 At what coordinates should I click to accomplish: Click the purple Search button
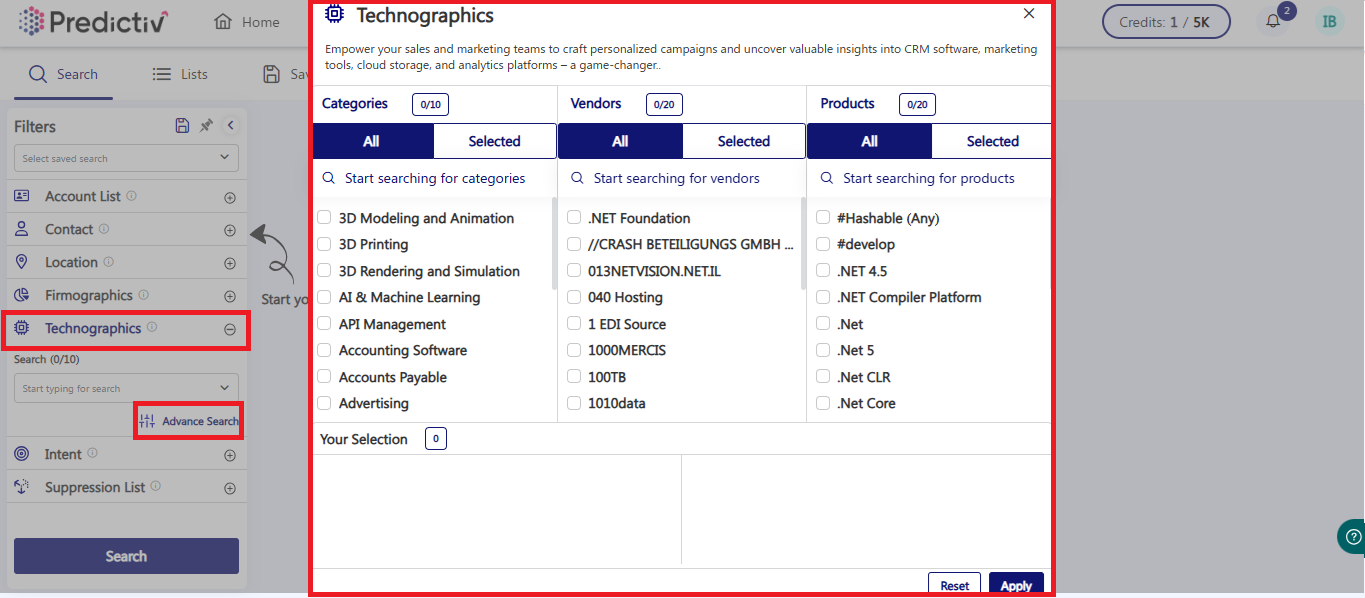[x=126, y=556]
